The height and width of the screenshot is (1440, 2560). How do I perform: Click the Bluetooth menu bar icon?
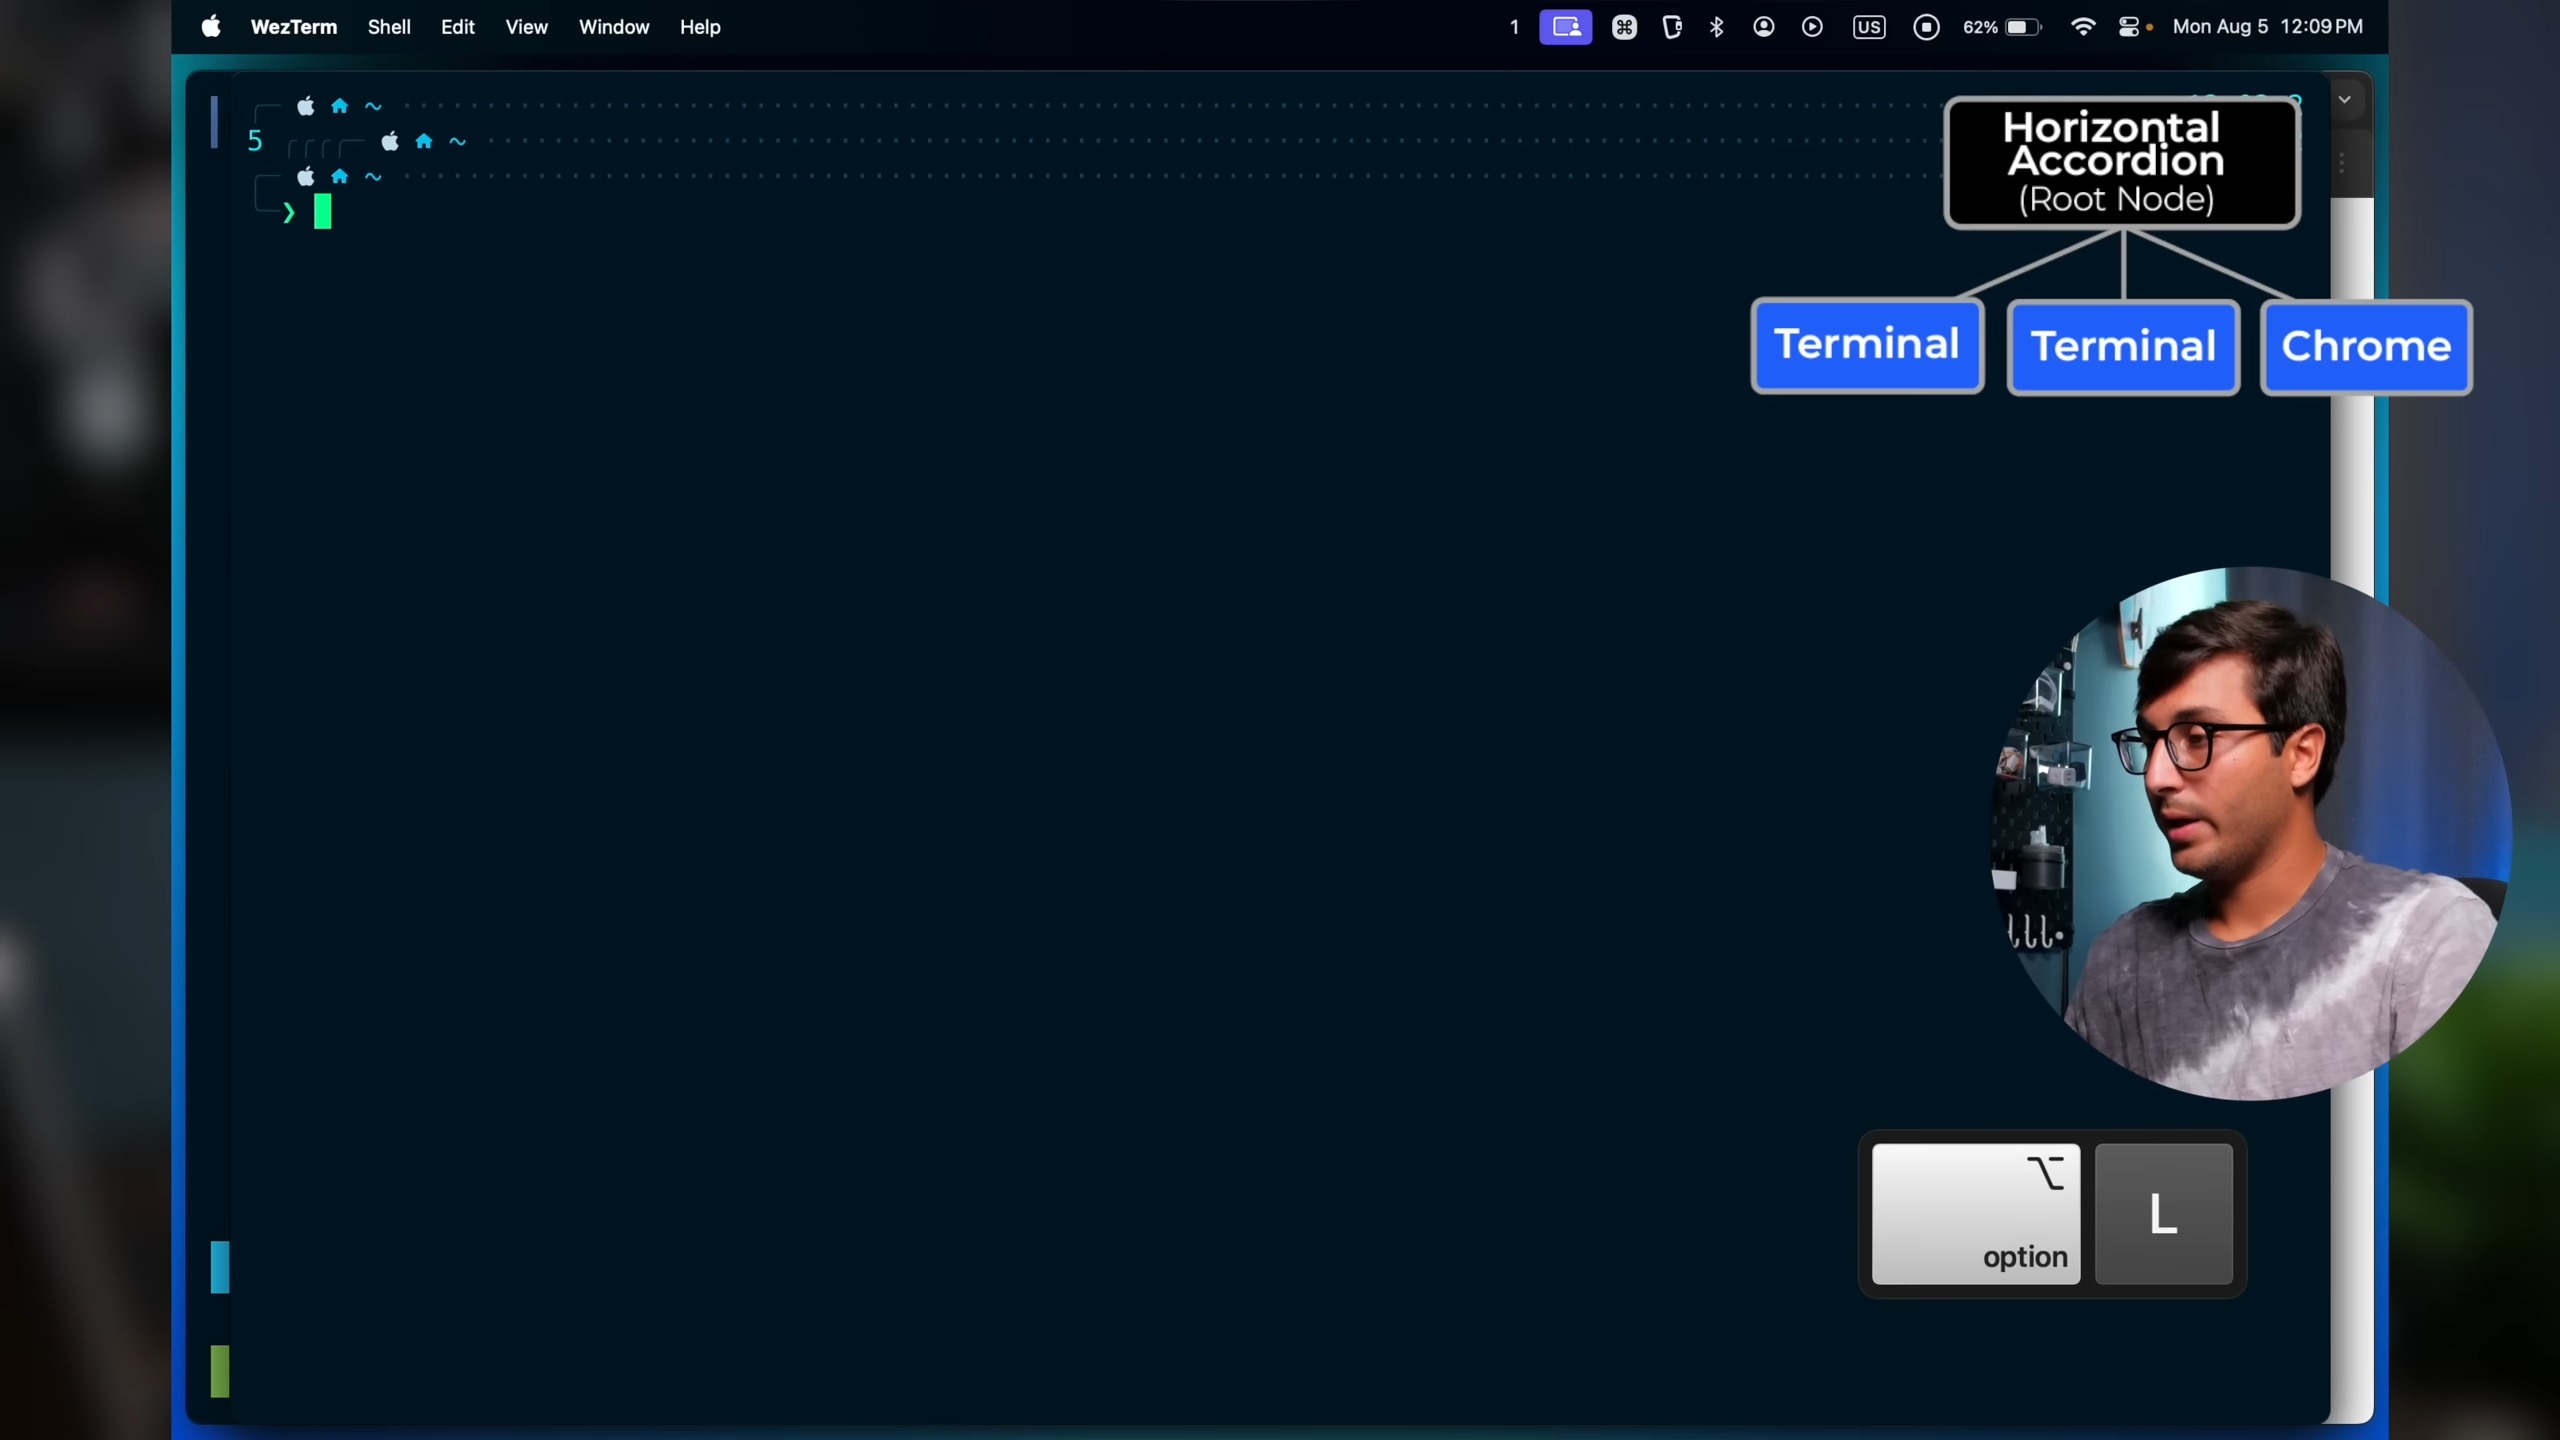(x=1717, y=27)
